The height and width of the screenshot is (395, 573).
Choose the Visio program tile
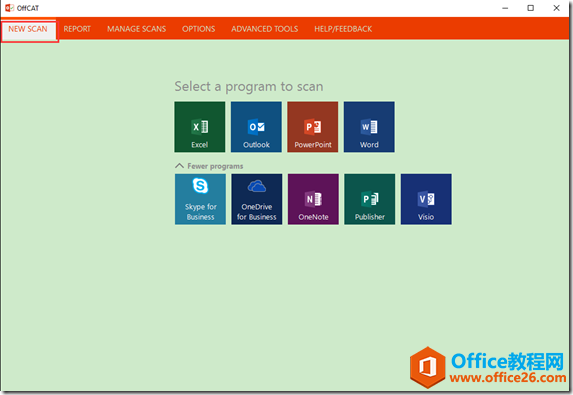pos(426,199)
